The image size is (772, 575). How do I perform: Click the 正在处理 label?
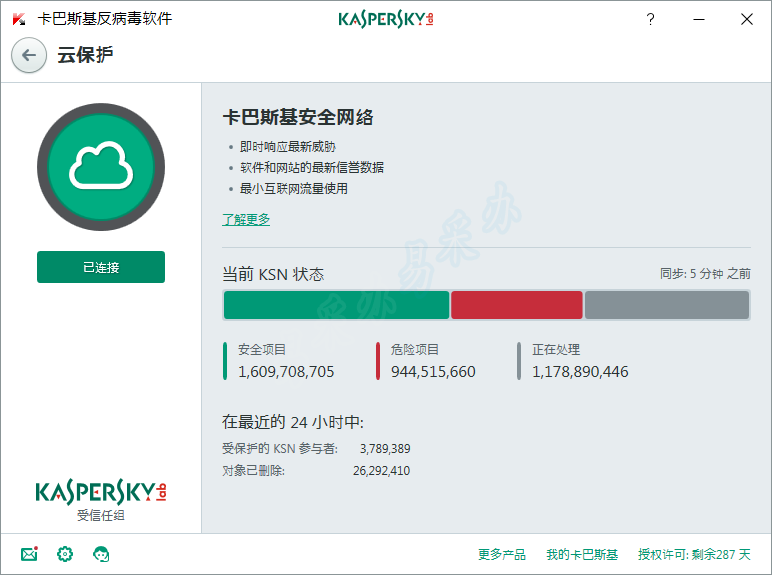[556, 350]
